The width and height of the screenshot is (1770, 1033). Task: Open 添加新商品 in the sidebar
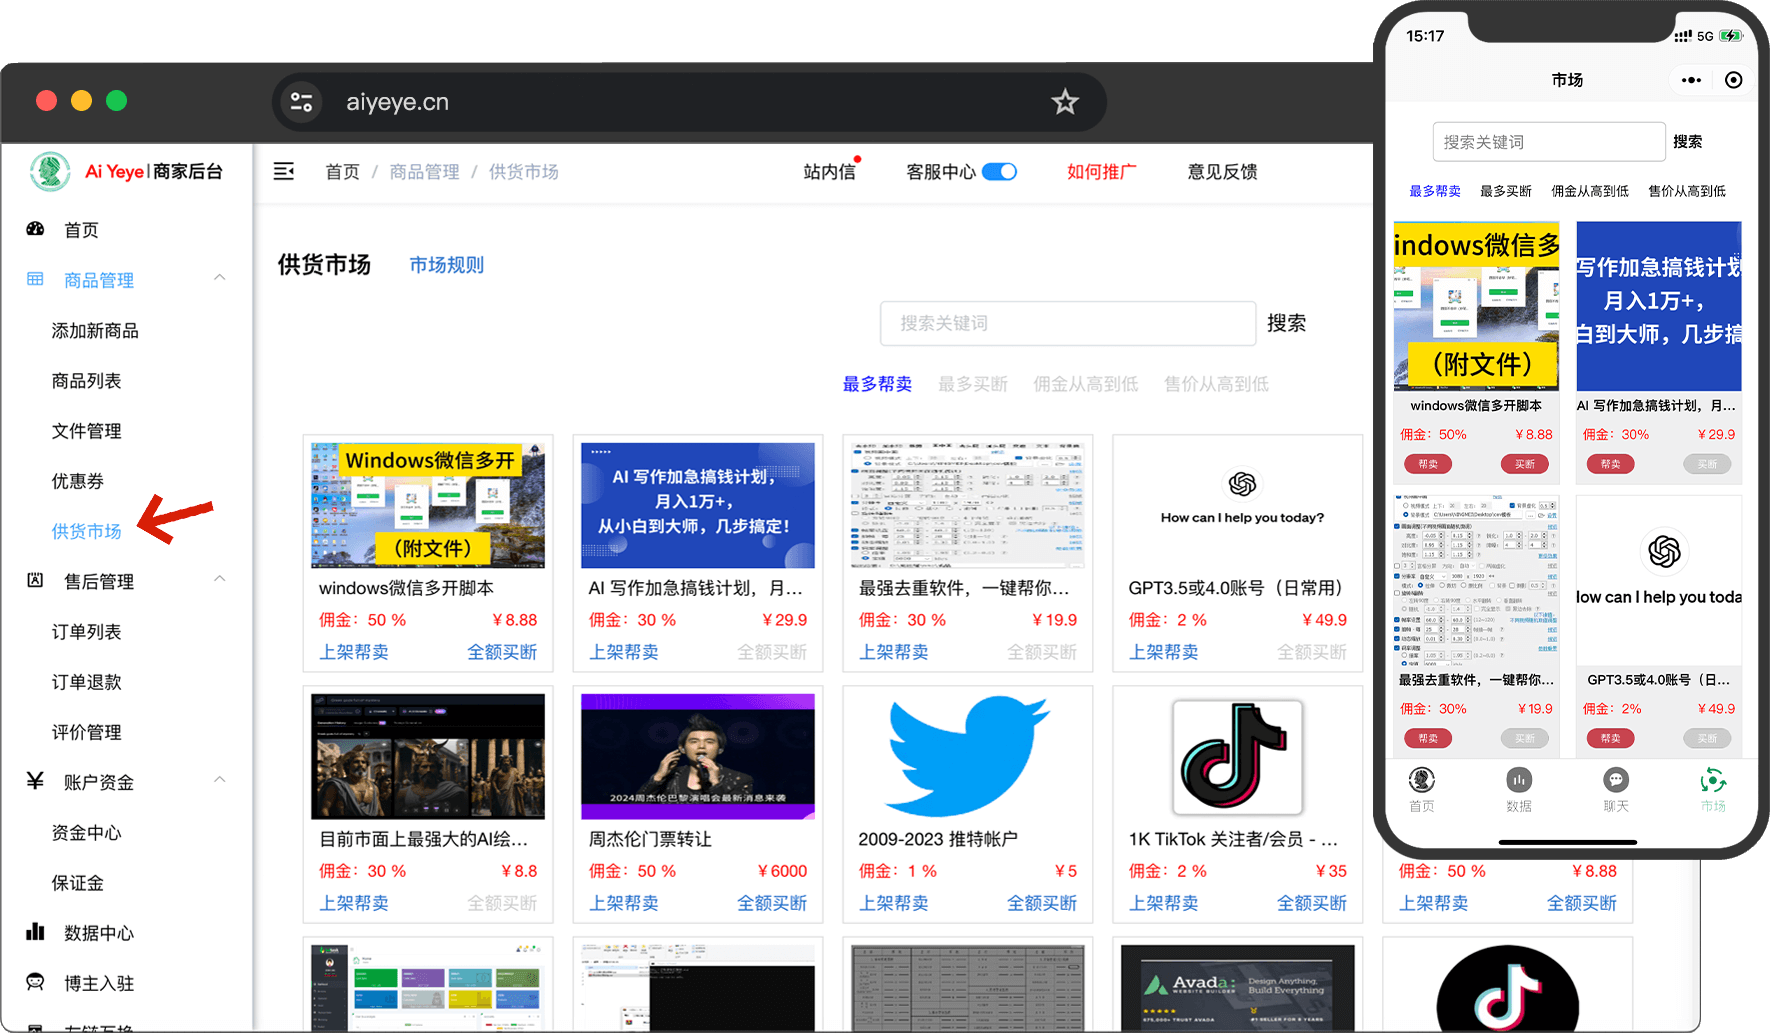pyautogui.click(x=95, y=330)
